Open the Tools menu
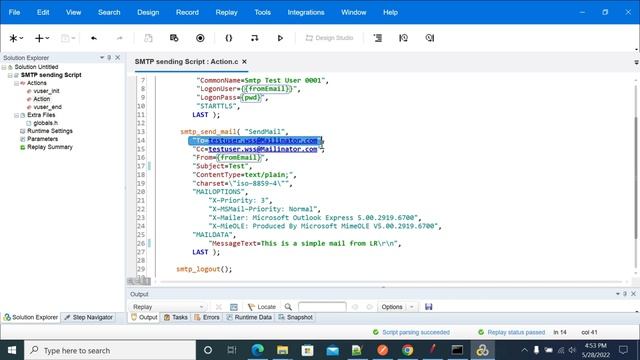 point(262,12)
